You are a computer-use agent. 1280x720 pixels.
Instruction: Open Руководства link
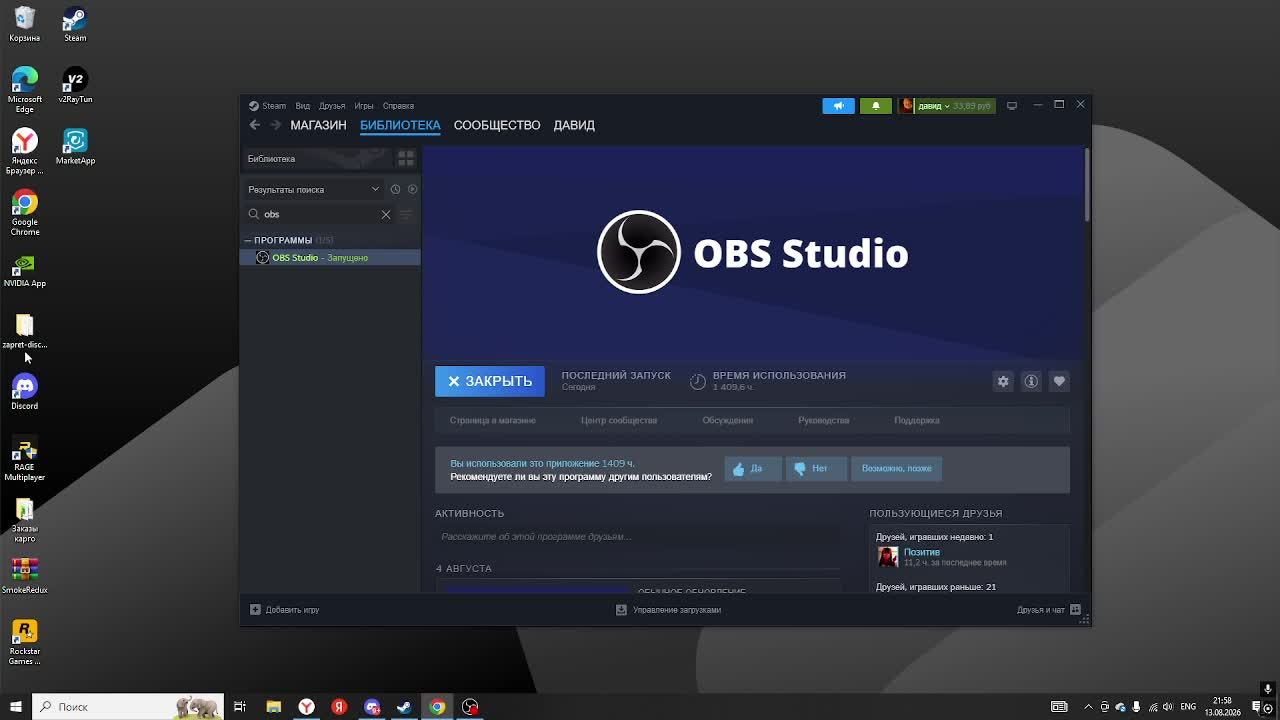(x=824, y=420)
